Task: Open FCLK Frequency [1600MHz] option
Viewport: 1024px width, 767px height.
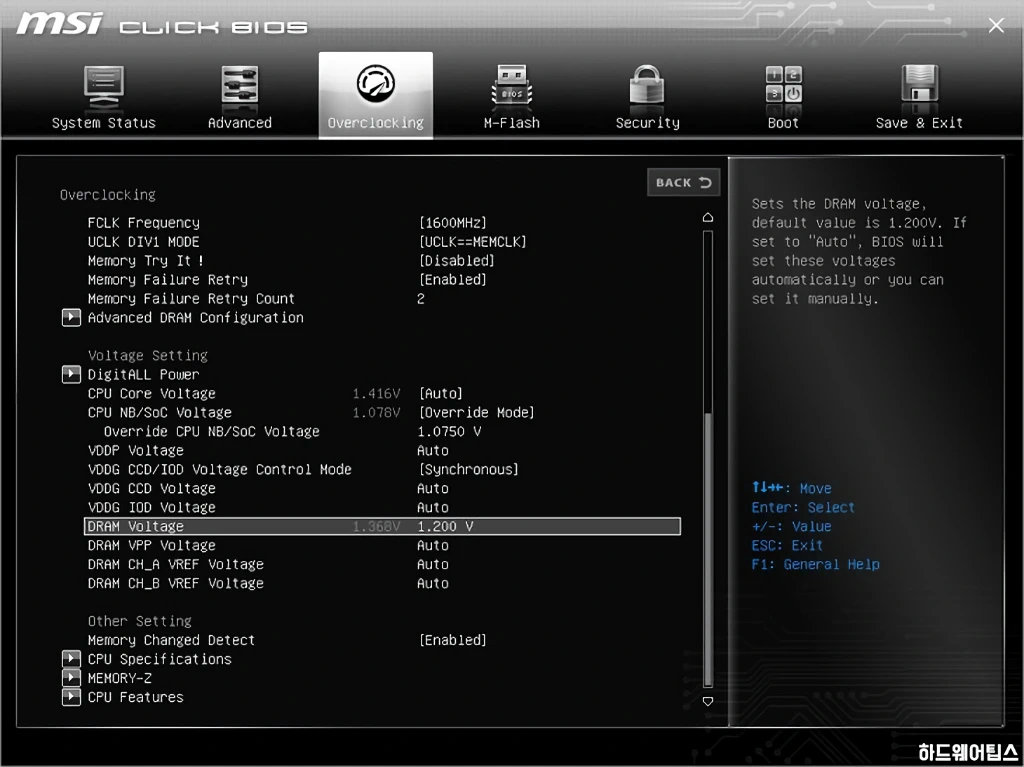Action: pyautogui.click(x=453, y=223)
